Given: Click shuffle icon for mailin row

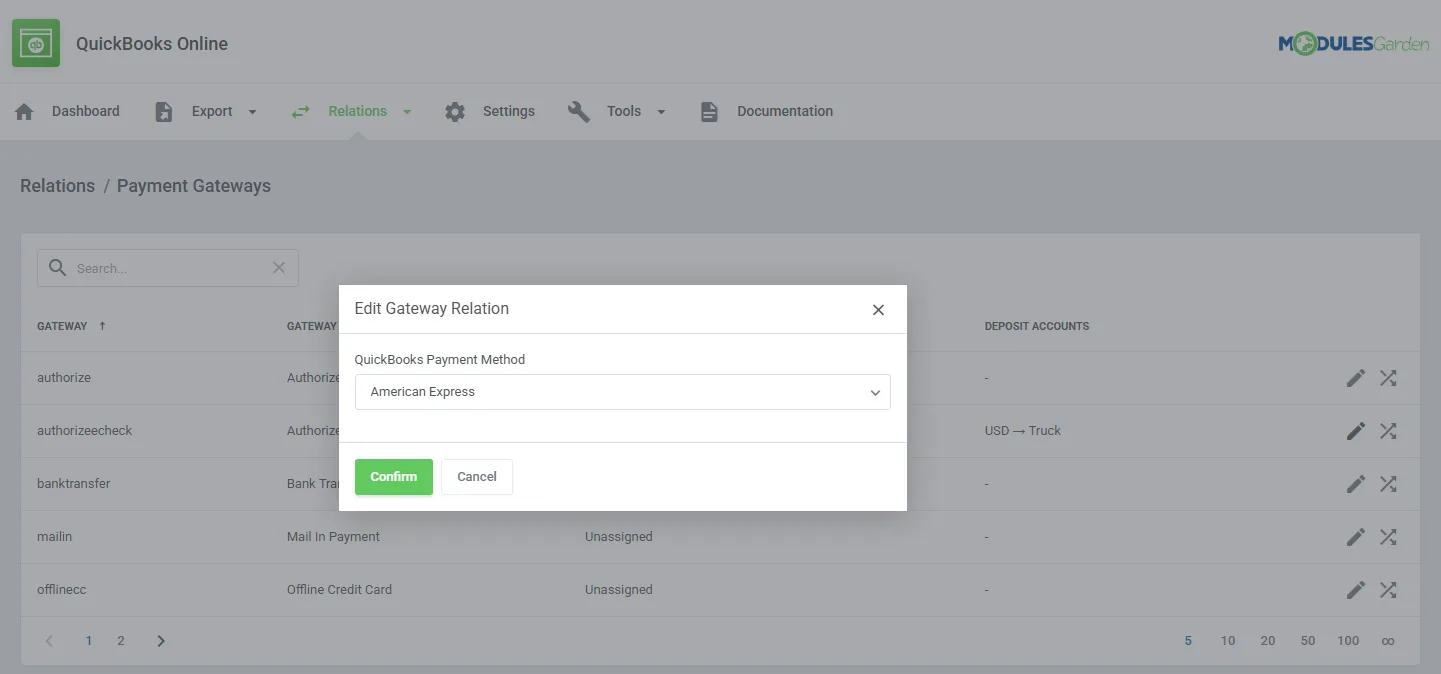Looking at the screenshot, I should click(x=1388, y=537).
